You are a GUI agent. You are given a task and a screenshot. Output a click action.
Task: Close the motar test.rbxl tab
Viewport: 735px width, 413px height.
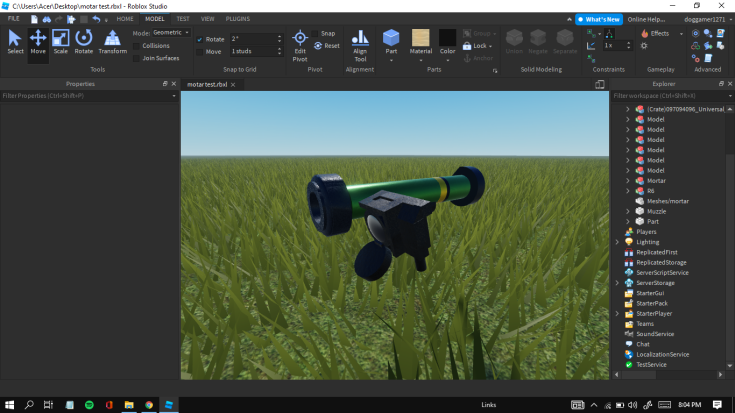click(x=233, y=85)
